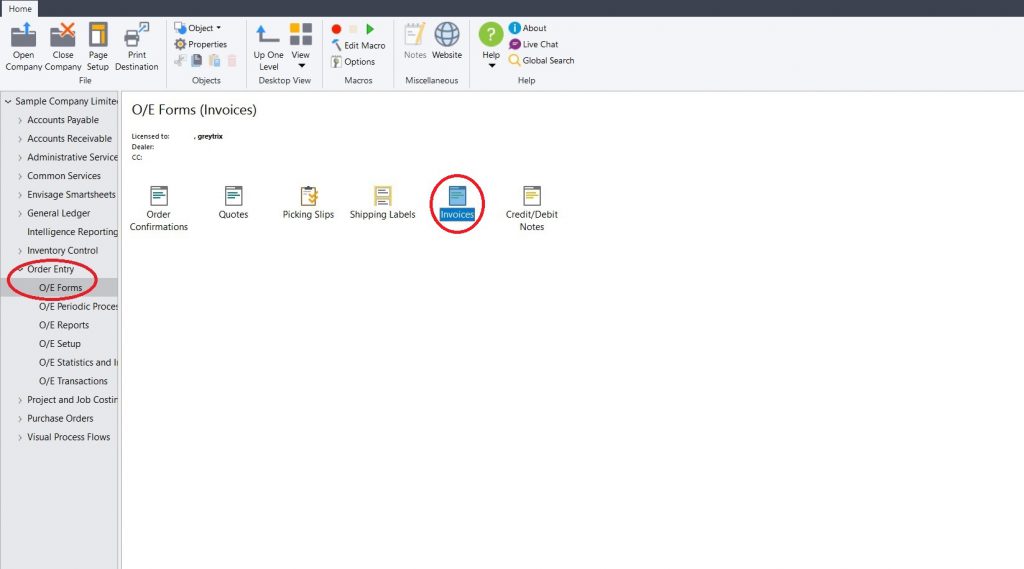Screen dimensions: 1024x569
Task: Expand the Accounts Payable tree node
Action: tap(20, 120)
